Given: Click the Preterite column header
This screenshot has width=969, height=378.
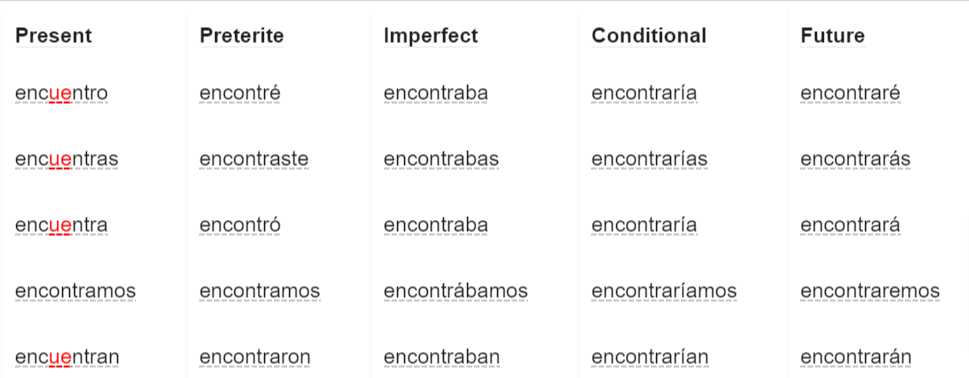Looking at the screenshot, I should coord(242,36).
